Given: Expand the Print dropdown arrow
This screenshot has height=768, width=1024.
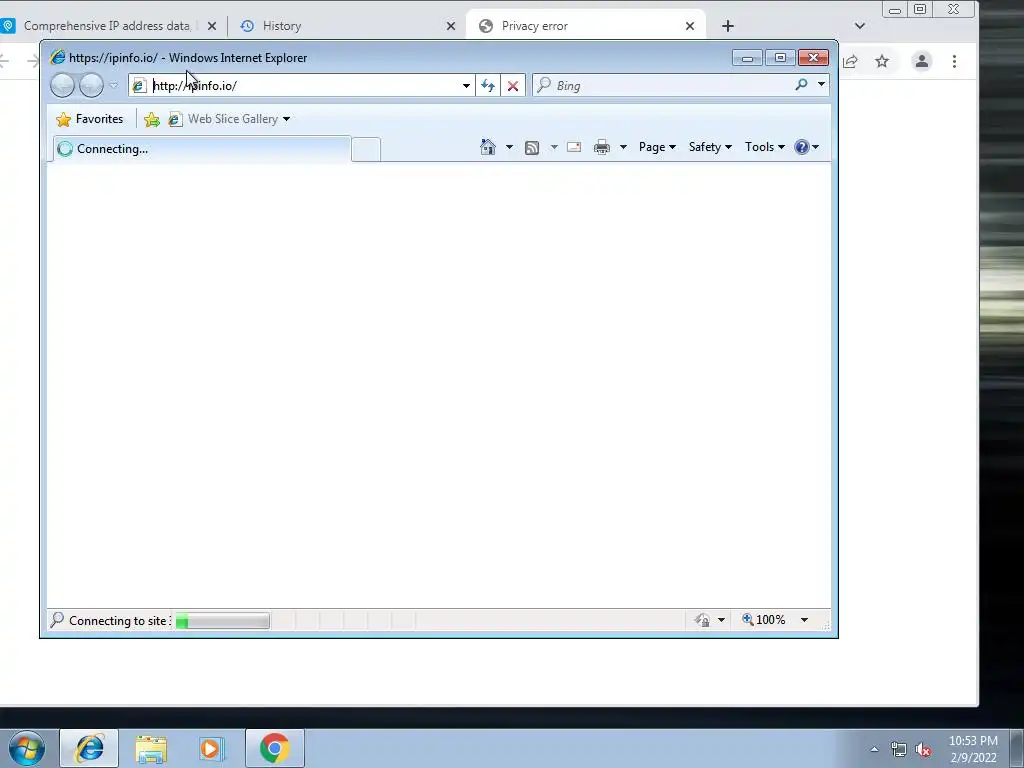Looking at the screenshot, I should click(623, 147).
